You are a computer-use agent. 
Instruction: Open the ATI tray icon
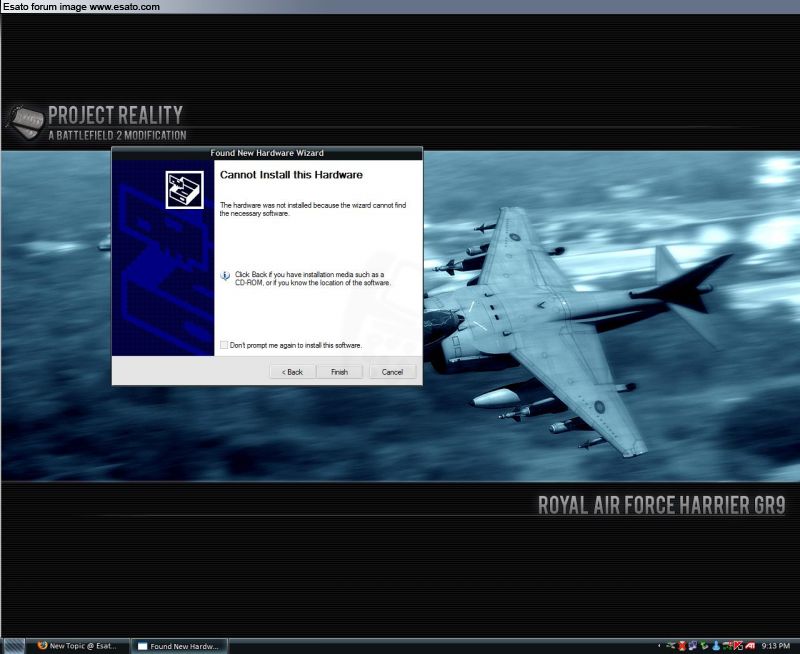pos(749,646)
